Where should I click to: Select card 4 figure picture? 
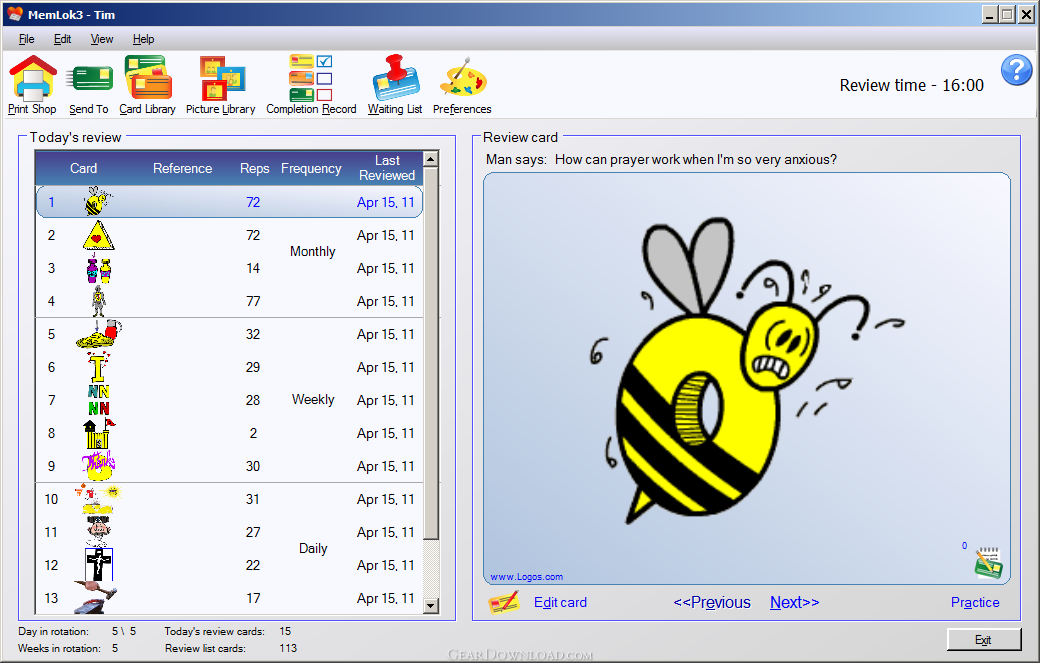point(98,301)
